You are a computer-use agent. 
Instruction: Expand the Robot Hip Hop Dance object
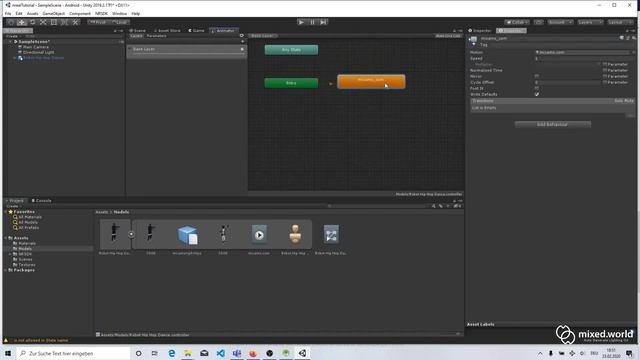click(x=15, y=58)
